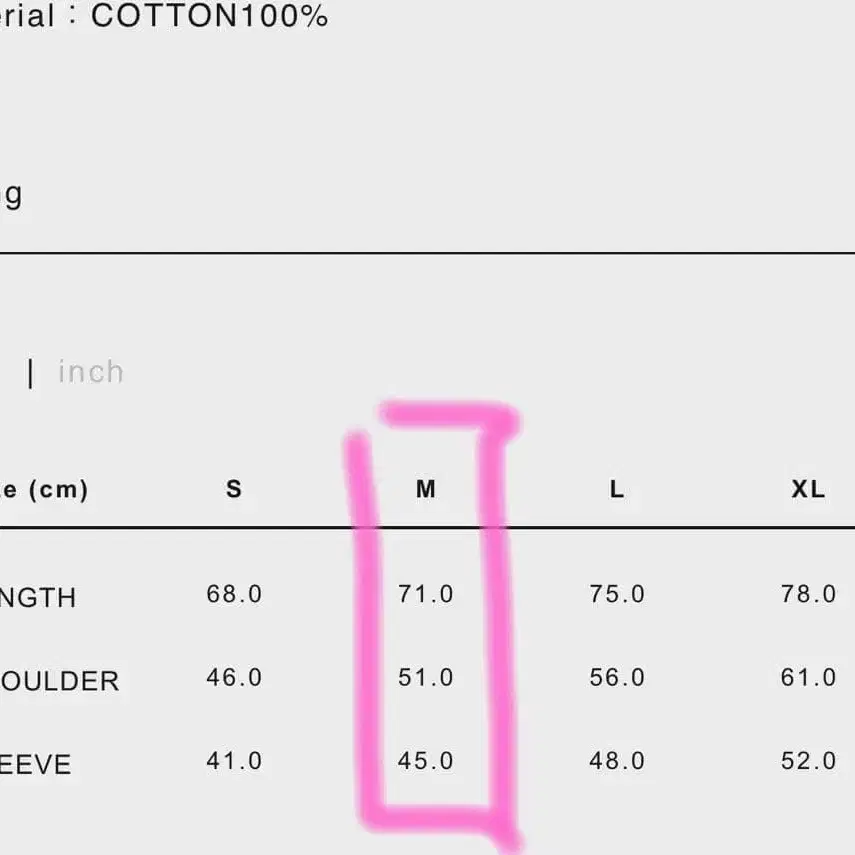The width and height of the screenshot is (855, 855).
Task: Click the S shoulder value 46.0
Action: point(234,678)
